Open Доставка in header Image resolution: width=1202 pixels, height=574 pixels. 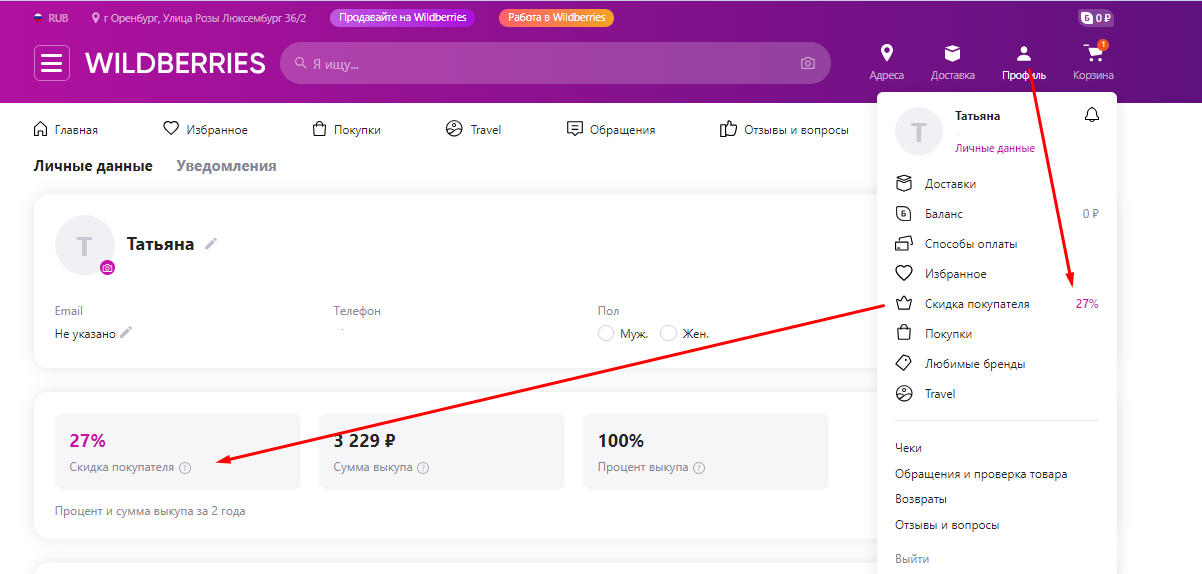[x=952, y=62]
